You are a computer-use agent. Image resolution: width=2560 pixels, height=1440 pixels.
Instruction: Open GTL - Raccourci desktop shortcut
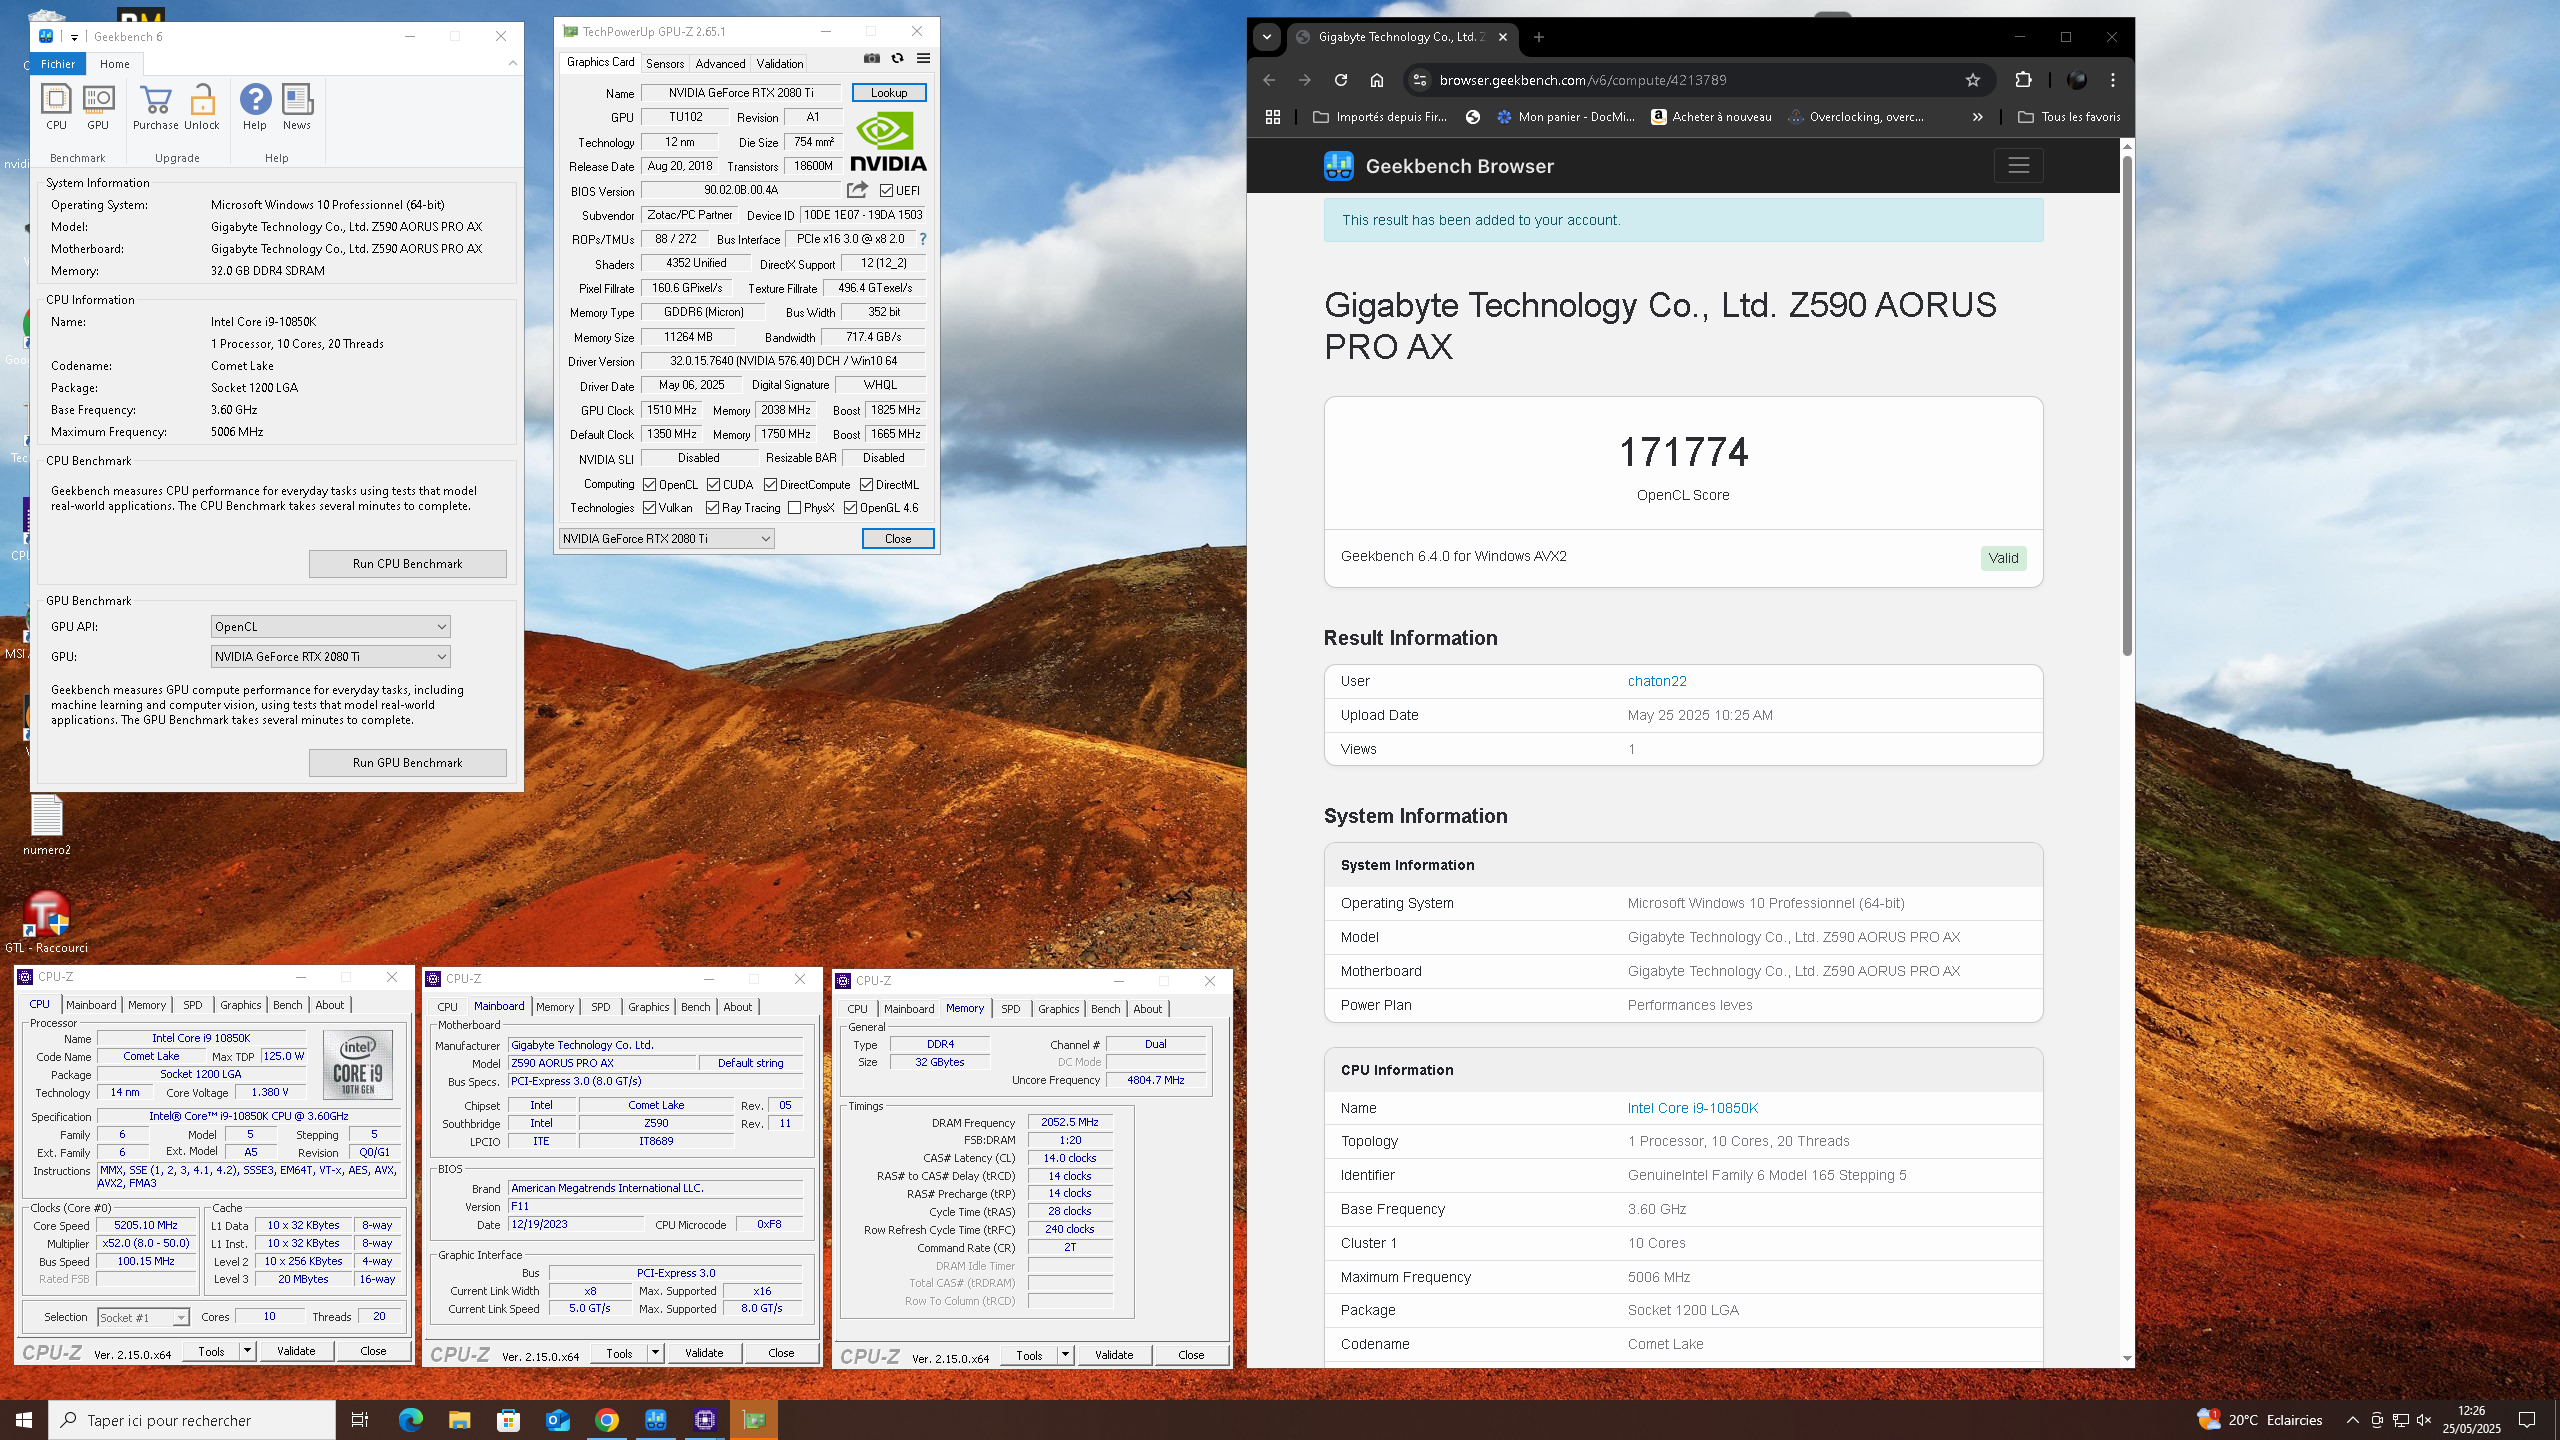tap(46, 922)
